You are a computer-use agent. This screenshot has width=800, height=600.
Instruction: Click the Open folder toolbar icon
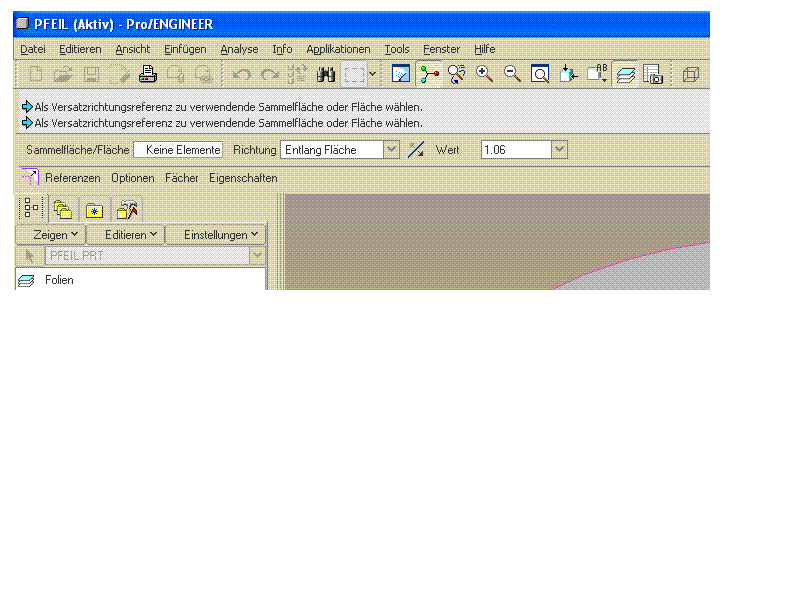(63, 74)
